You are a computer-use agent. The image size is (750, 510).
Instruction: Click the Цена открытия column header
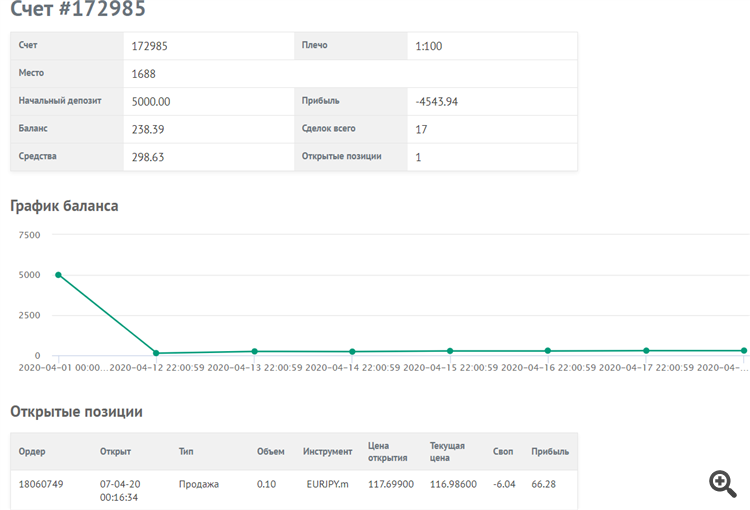(x=387, y=452)
